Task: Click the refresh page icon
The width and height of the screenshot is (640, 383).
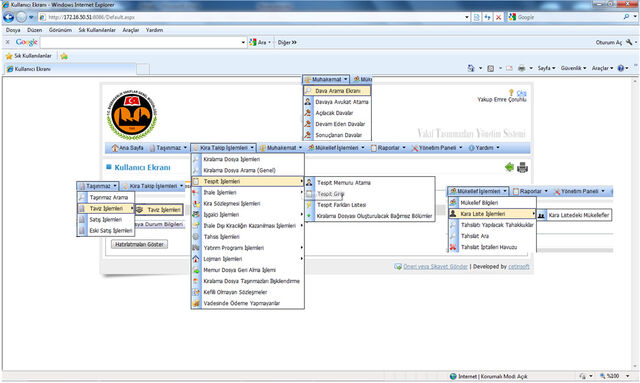Action: pyautogui.click(x=487, y=17)
